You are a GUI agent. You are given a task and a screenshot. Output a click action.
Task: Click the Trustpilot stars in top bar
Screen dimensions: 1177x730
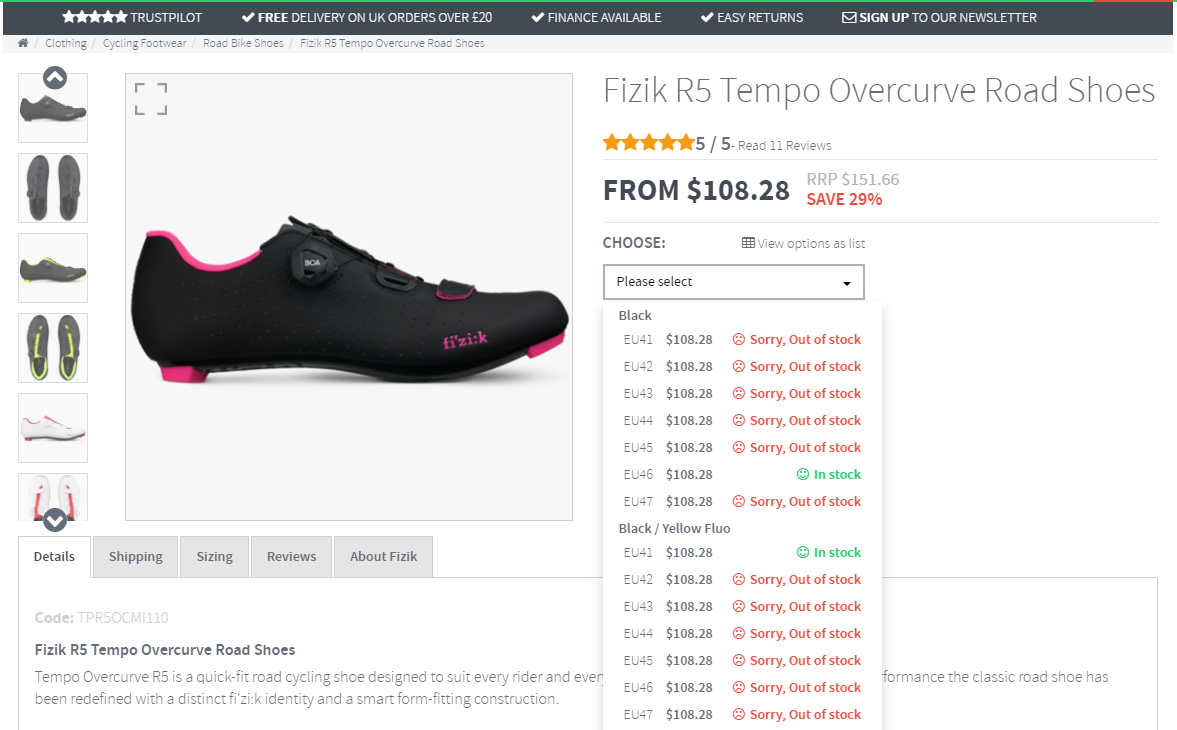(95, 17)
